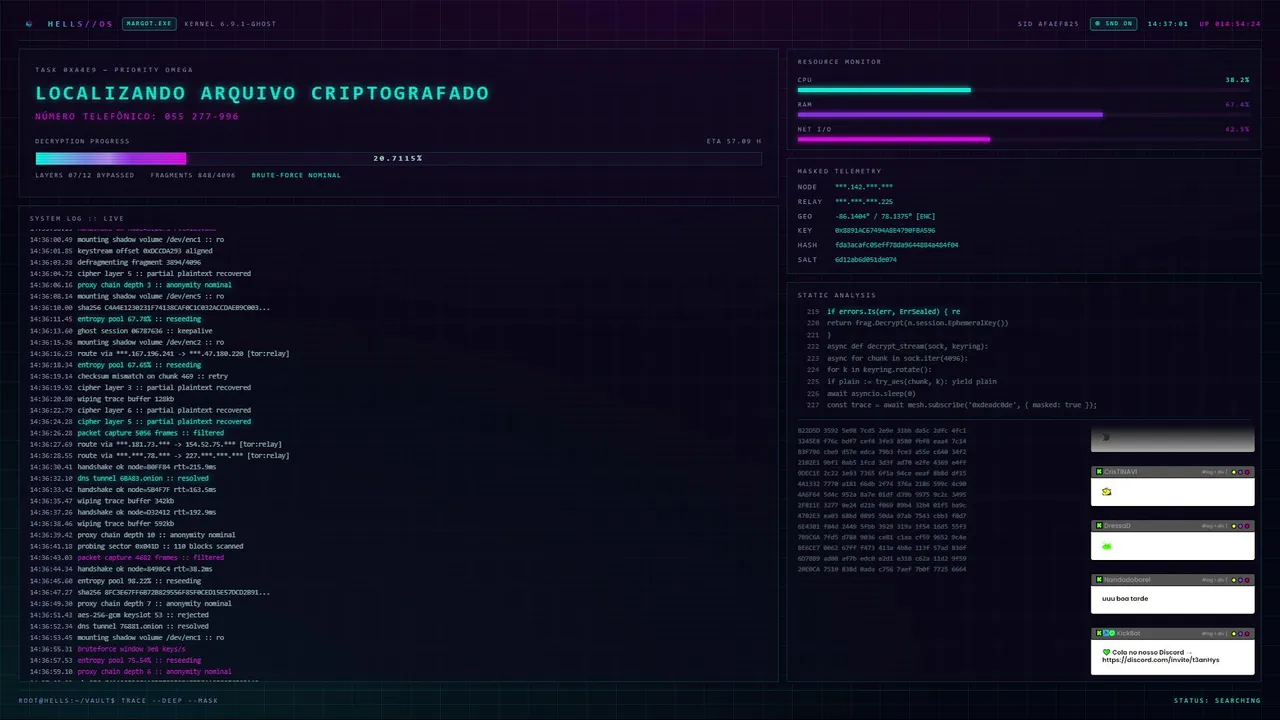Image resolution: width=1280 pixels, height=720 pixels.
Task: Click the magenta dot on DressaD's card header
Action: [x=1247, y=526]
